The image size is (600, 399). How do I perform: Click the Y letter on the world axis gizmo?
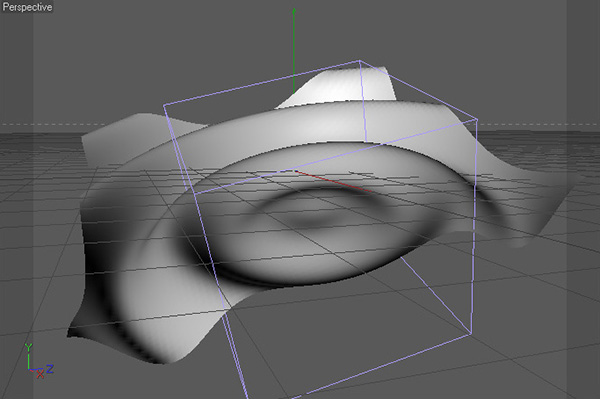pyautogui.click(x=28, y=347)
